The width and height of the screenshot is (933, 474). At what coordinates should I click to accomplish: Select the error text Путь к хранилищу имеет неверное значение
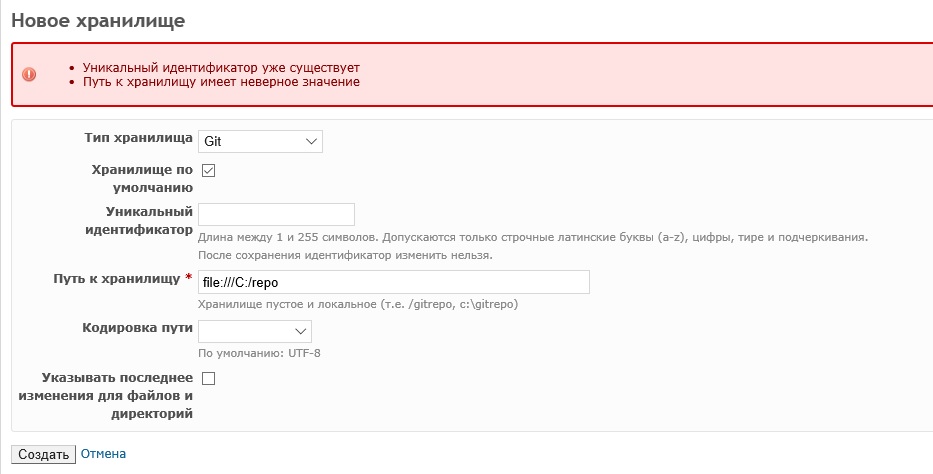[221, 81]
